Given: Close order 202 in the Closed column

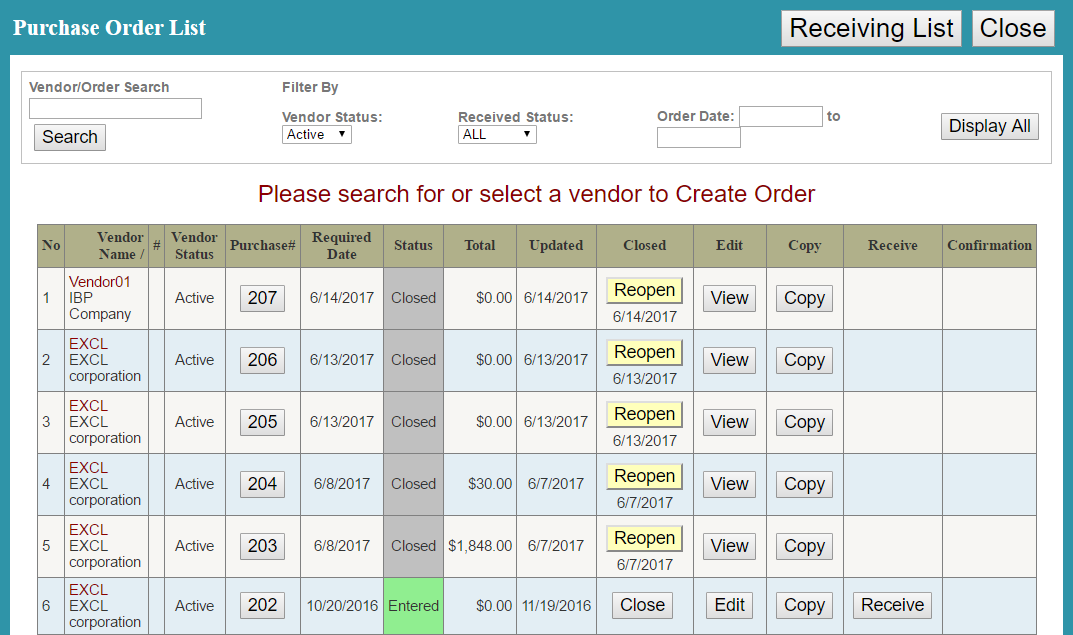Looking at the screenshot, I should (x=642, y=605).
